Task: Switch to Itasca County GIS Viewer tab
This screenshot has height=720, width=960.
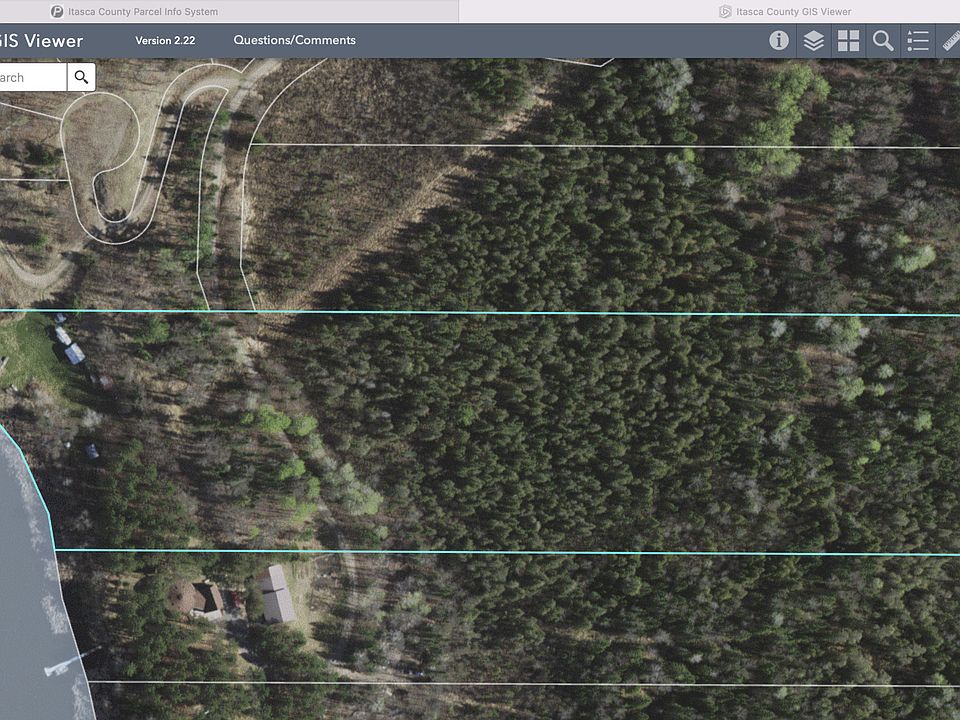Action: (793, 12)
